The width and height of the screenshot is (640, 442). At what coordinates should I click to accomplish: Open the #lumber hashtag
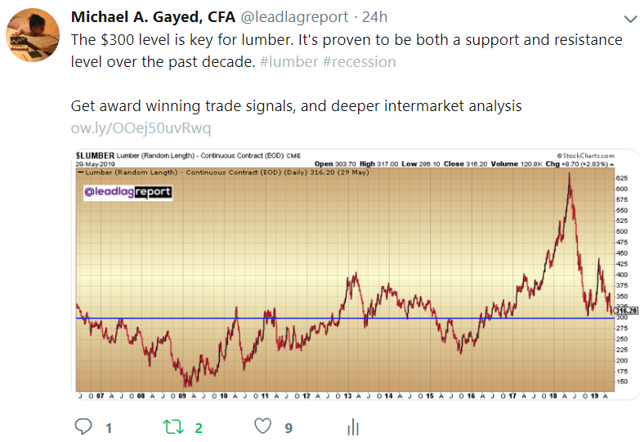289,62
